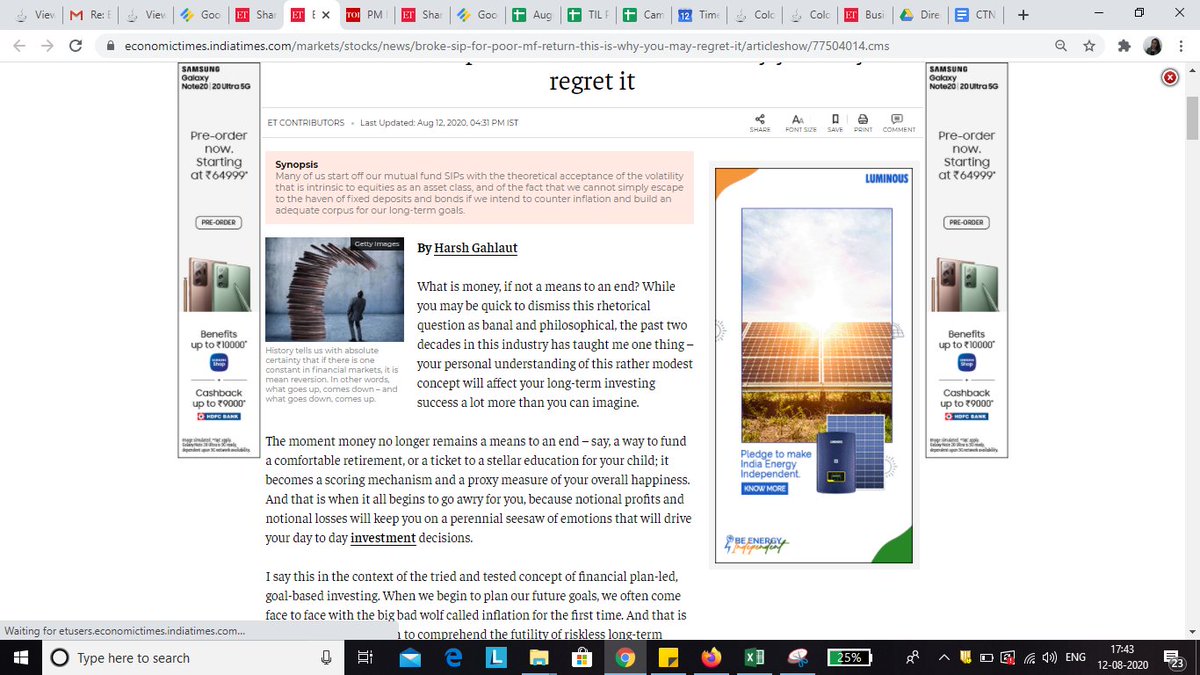
Task: Open the Chrome three-dot menu
Action: pos(1180,46)
